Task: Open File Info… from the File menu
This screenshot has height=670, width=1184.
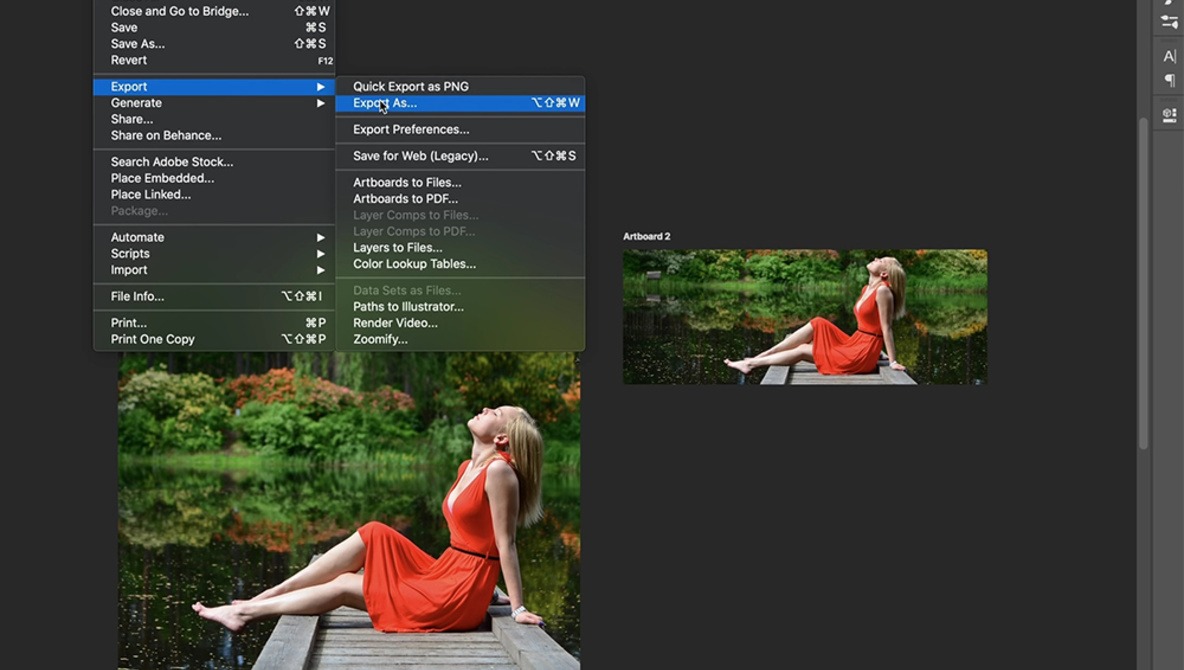Action: click(x=137, y=297)
